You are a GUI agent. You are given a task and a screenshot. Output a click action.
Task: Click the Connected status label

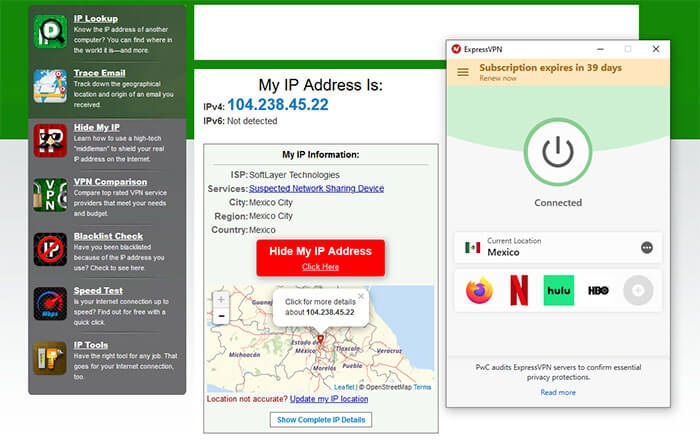coord(558,203)
